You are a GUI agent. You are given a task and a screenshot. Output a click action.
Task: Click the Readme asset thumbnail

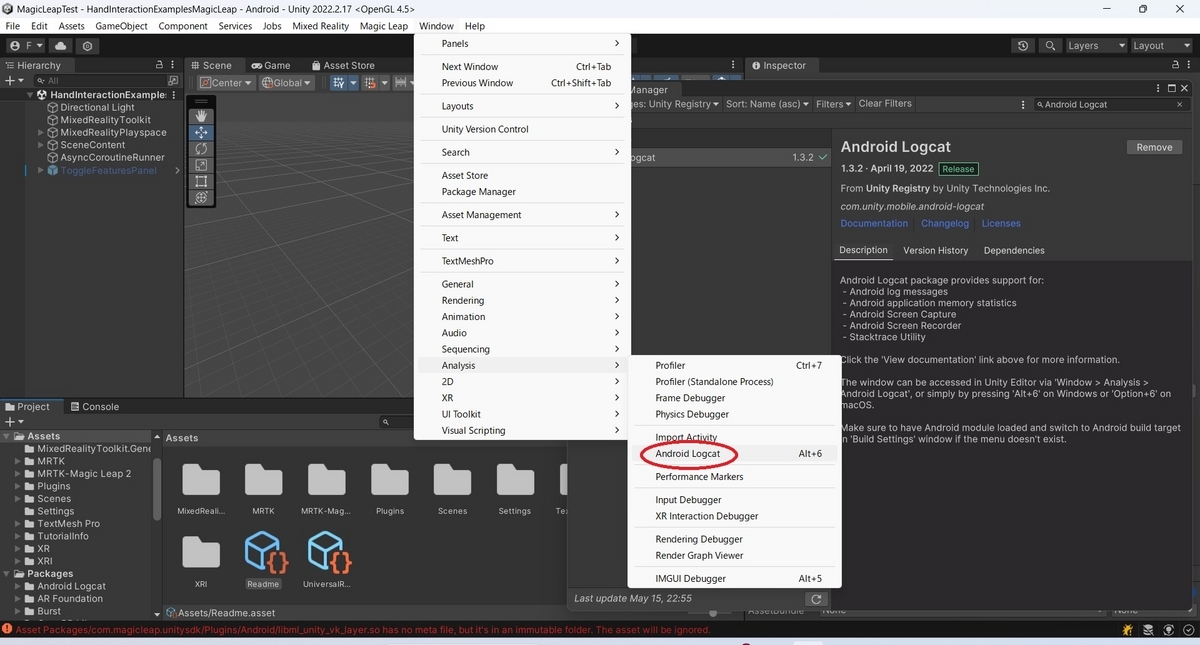264,553
